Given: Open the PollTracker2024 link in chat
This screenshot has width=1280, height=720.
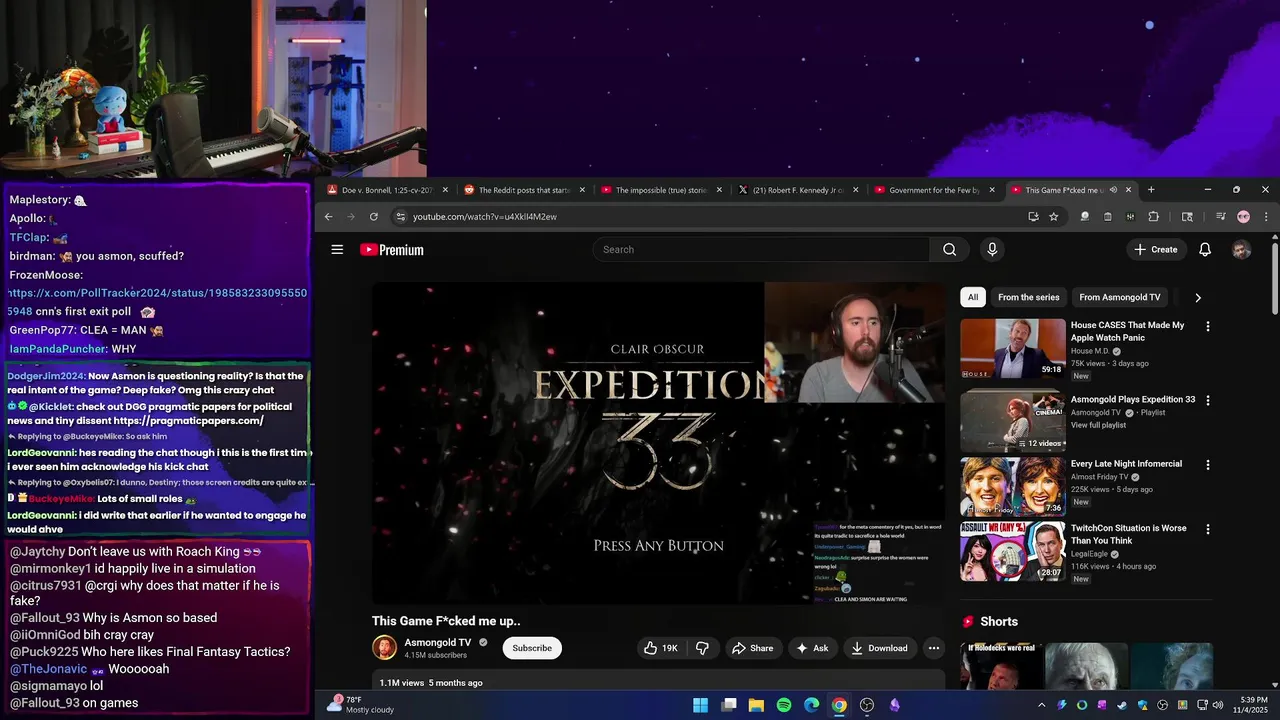Looking at the screenshot, I should 158,302.
